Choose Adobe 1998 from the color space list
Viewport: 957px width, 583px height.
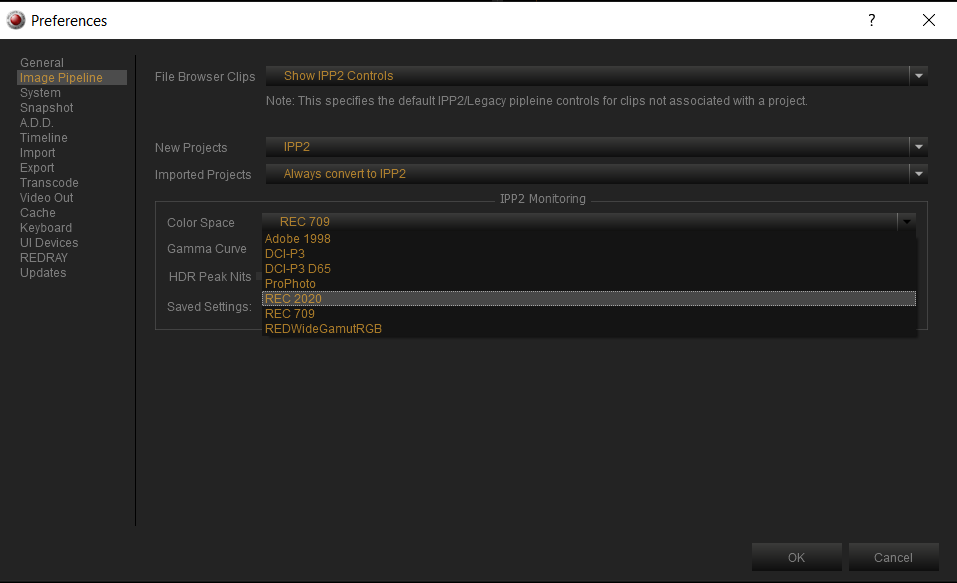(589, 239)
